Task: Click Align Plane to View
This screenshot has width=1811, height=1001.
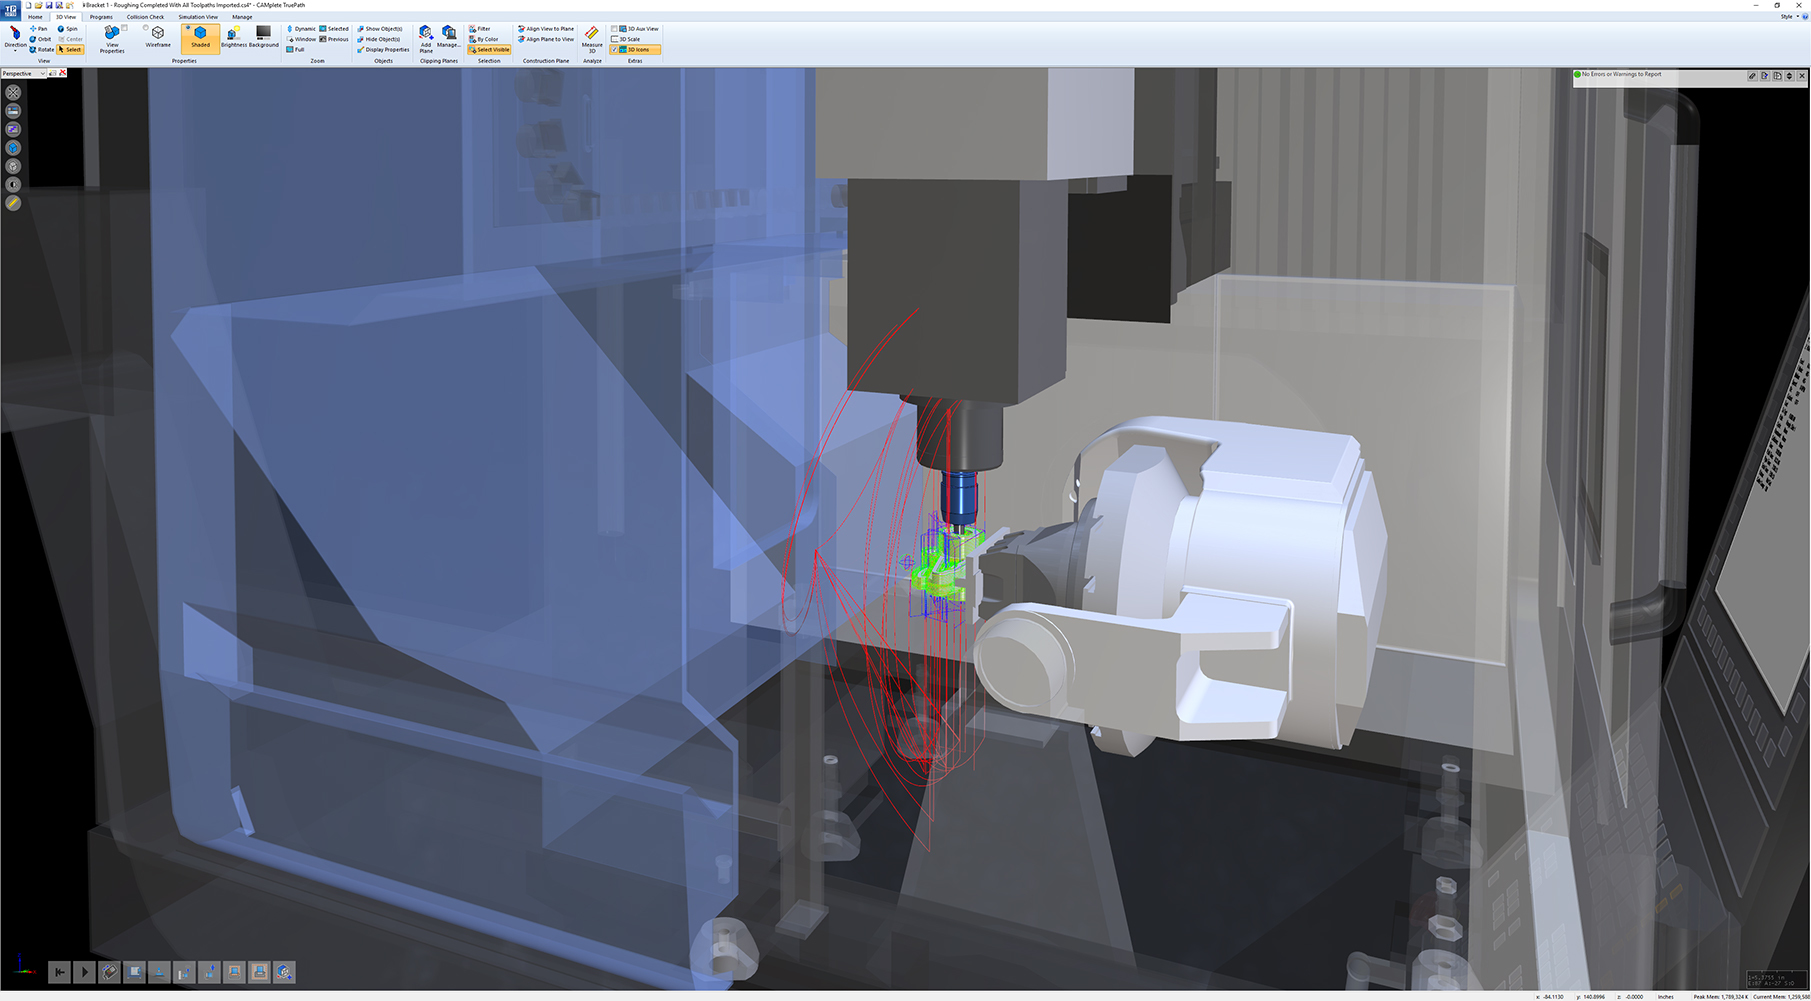Action: click(546, 39)
